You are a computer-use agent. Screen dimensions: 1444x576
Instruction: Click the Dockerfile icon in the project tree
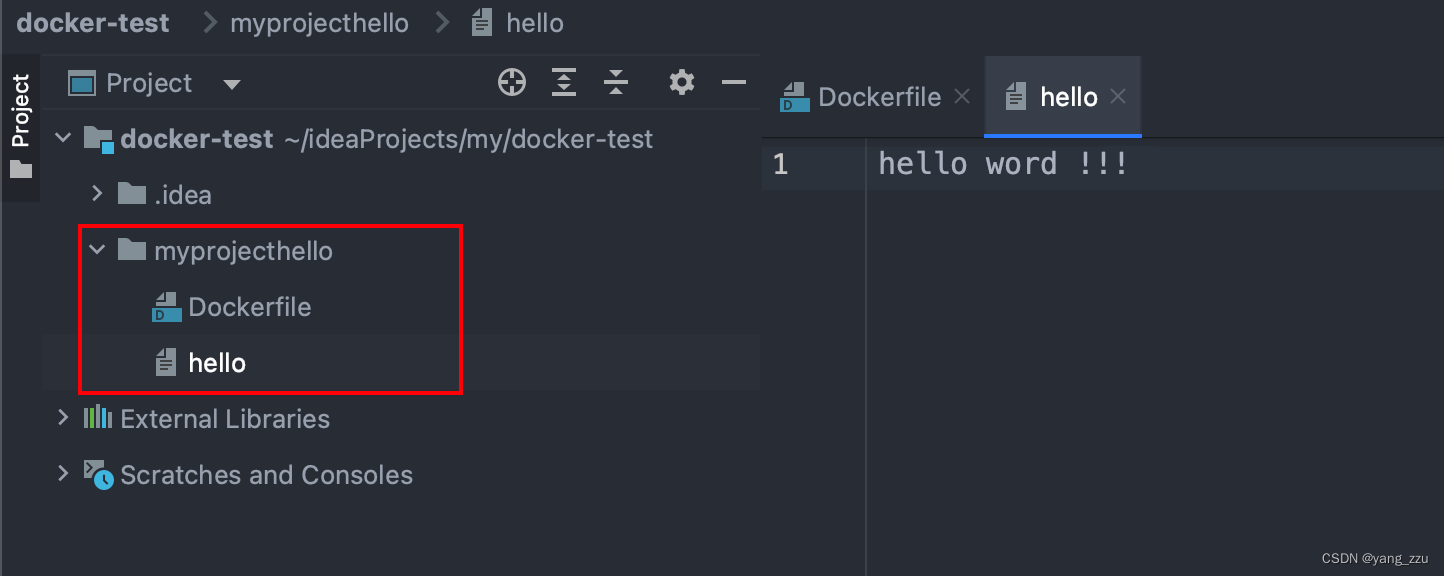coord(166,307)
